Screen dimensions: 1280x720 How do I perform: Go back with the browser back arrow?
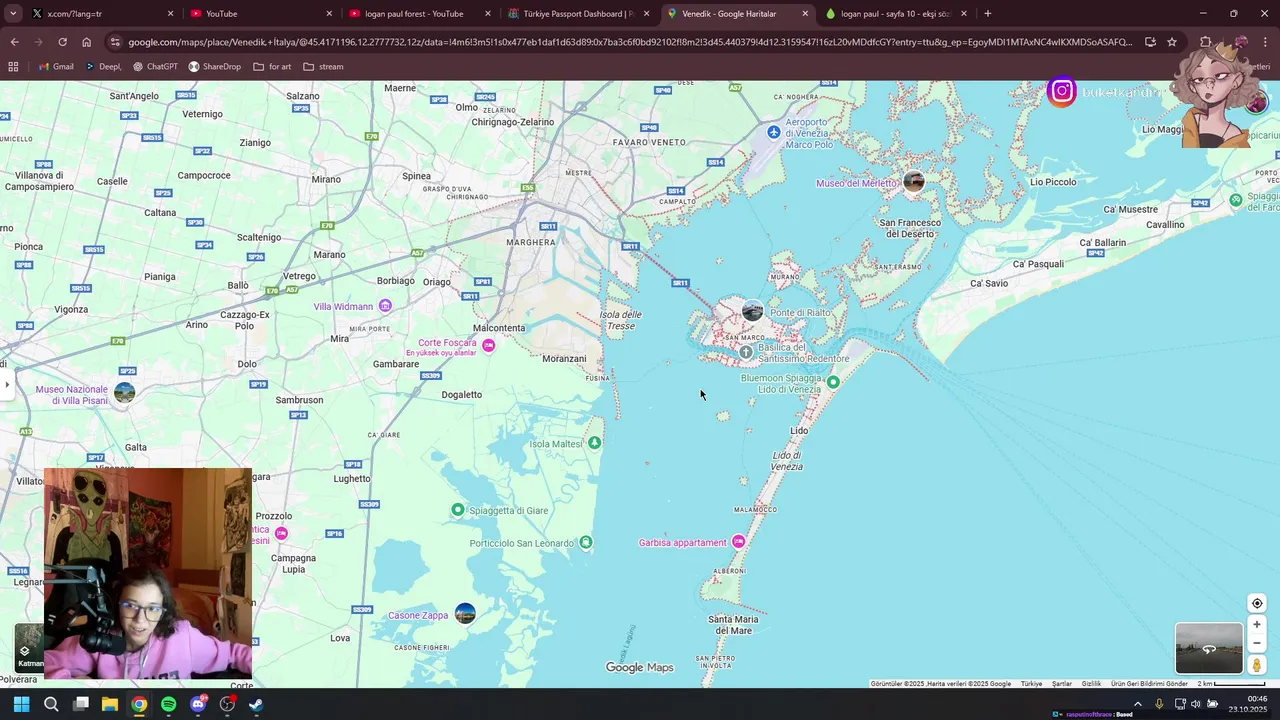tap(14, 42)
